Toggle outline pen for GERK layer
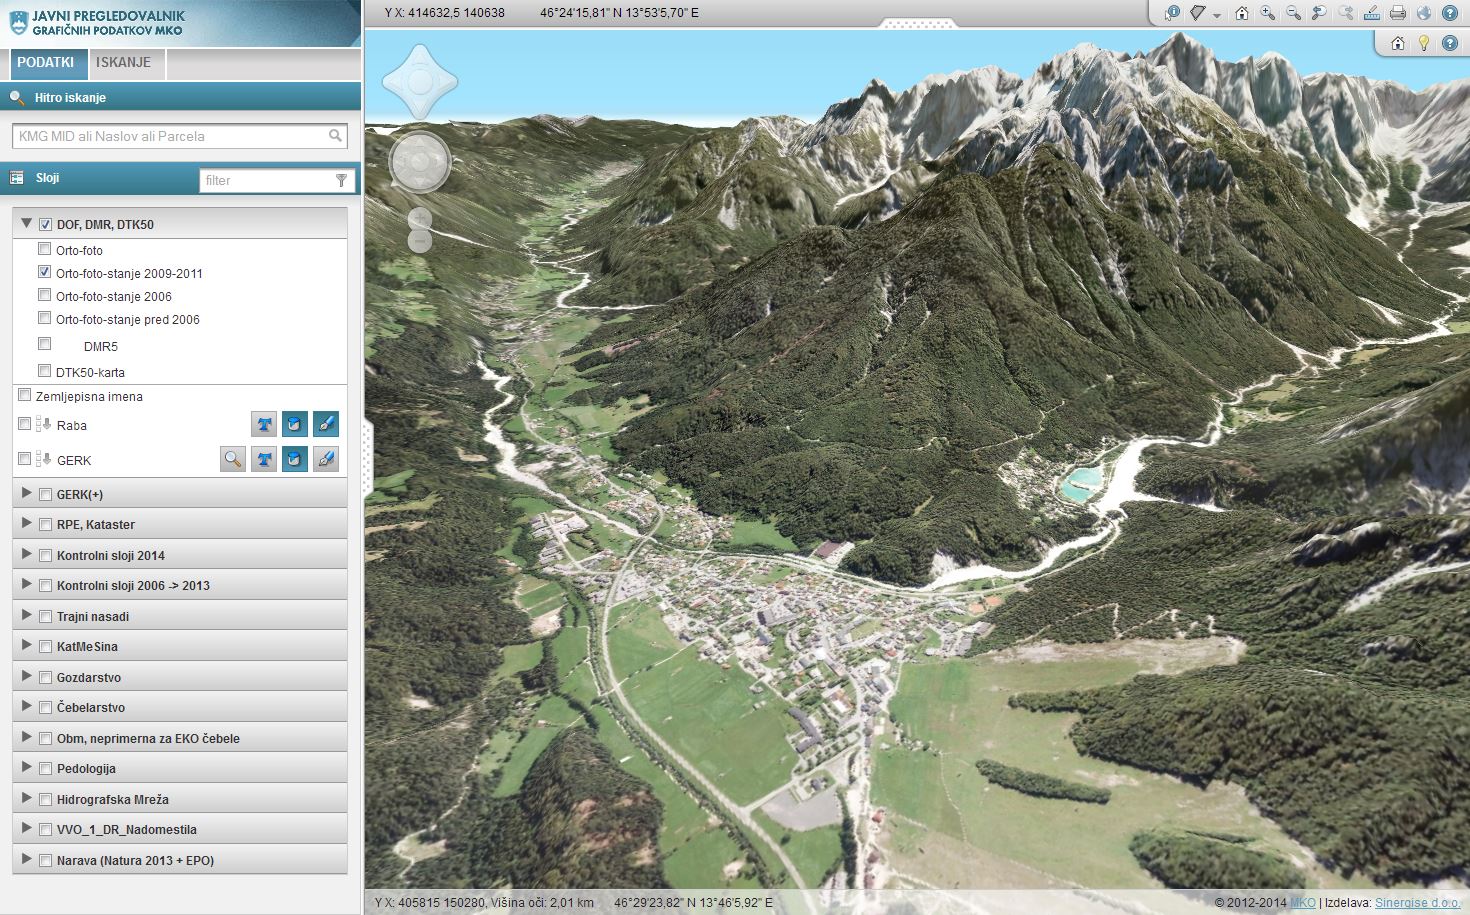This screenshot has width=1470, height=915. coord(326,459)
